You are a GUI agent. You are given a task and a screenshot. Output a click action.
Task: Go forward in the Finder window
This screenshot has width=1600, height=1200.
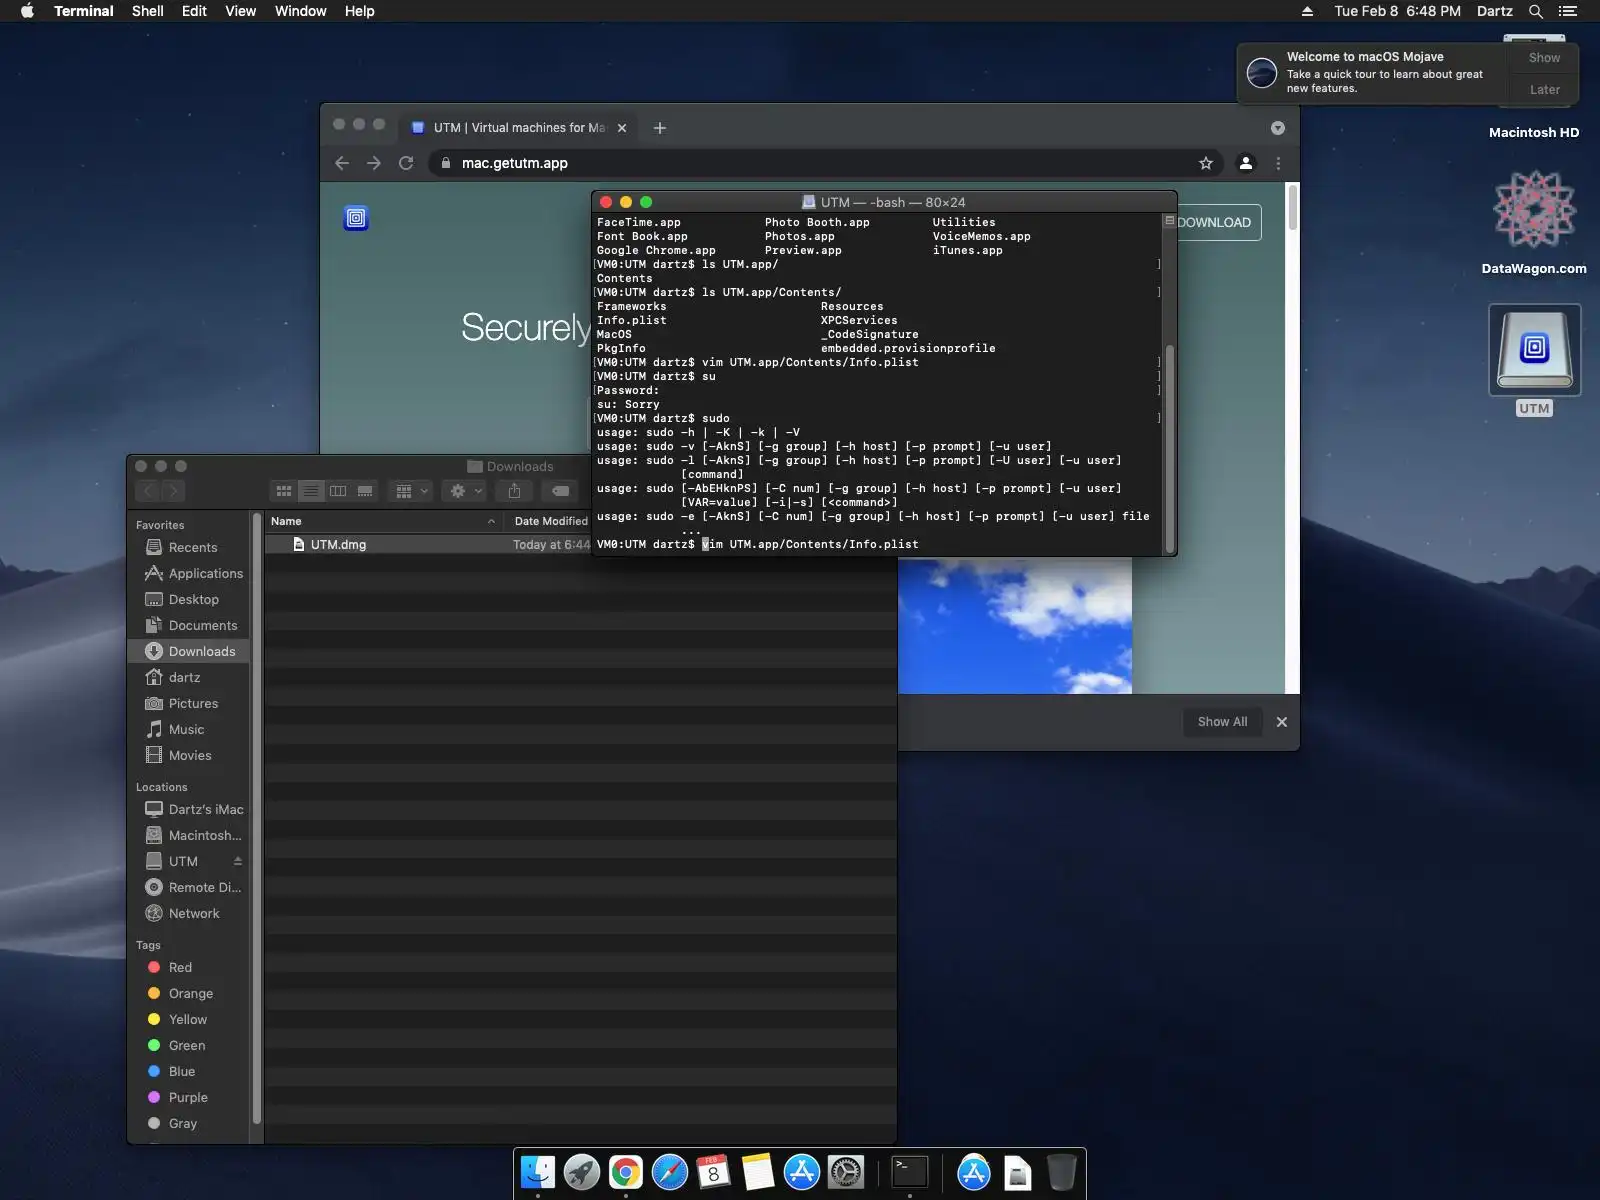coord(173,491)
